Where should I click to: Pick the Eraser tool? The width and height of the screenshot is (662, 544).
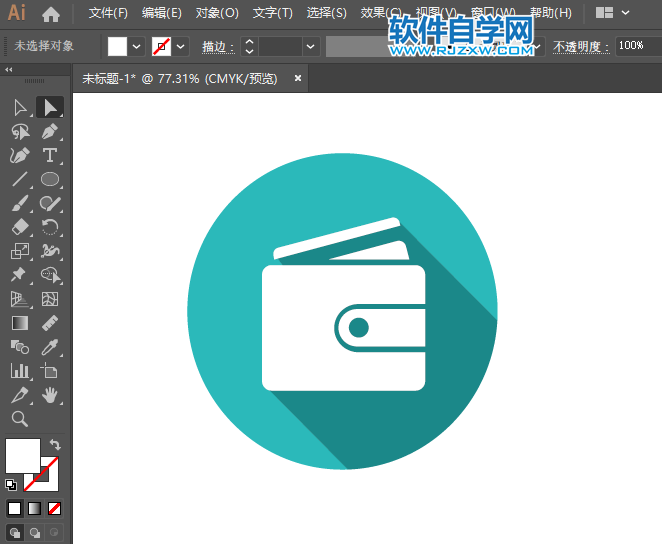(x=20, y=227)
